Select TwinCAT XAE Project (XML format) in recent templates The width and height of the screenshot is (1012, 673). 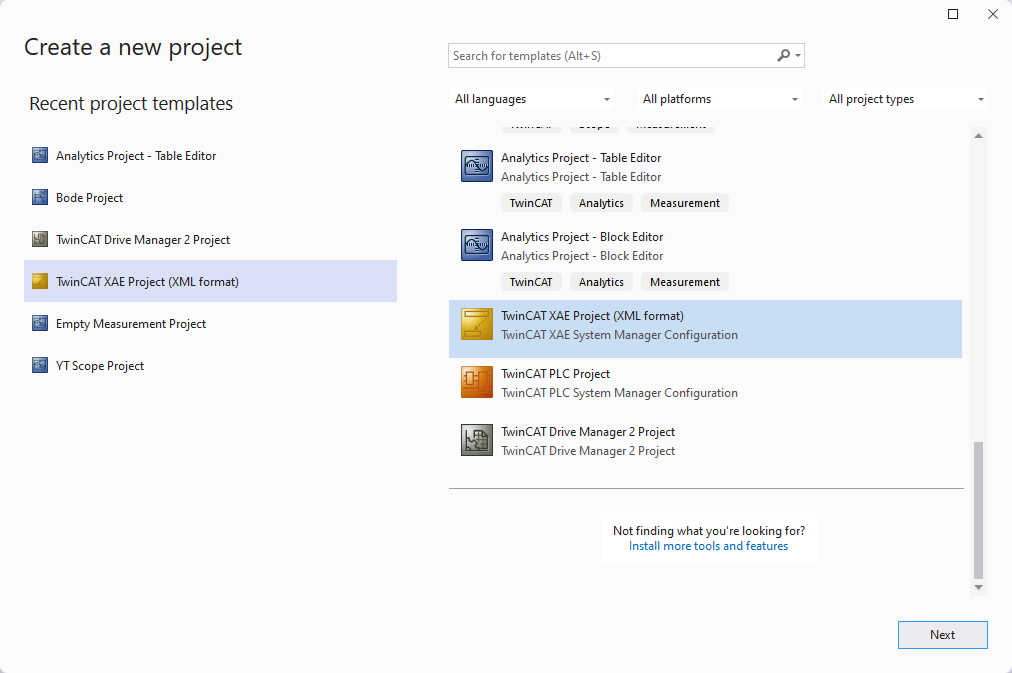[x=210, y=281]
